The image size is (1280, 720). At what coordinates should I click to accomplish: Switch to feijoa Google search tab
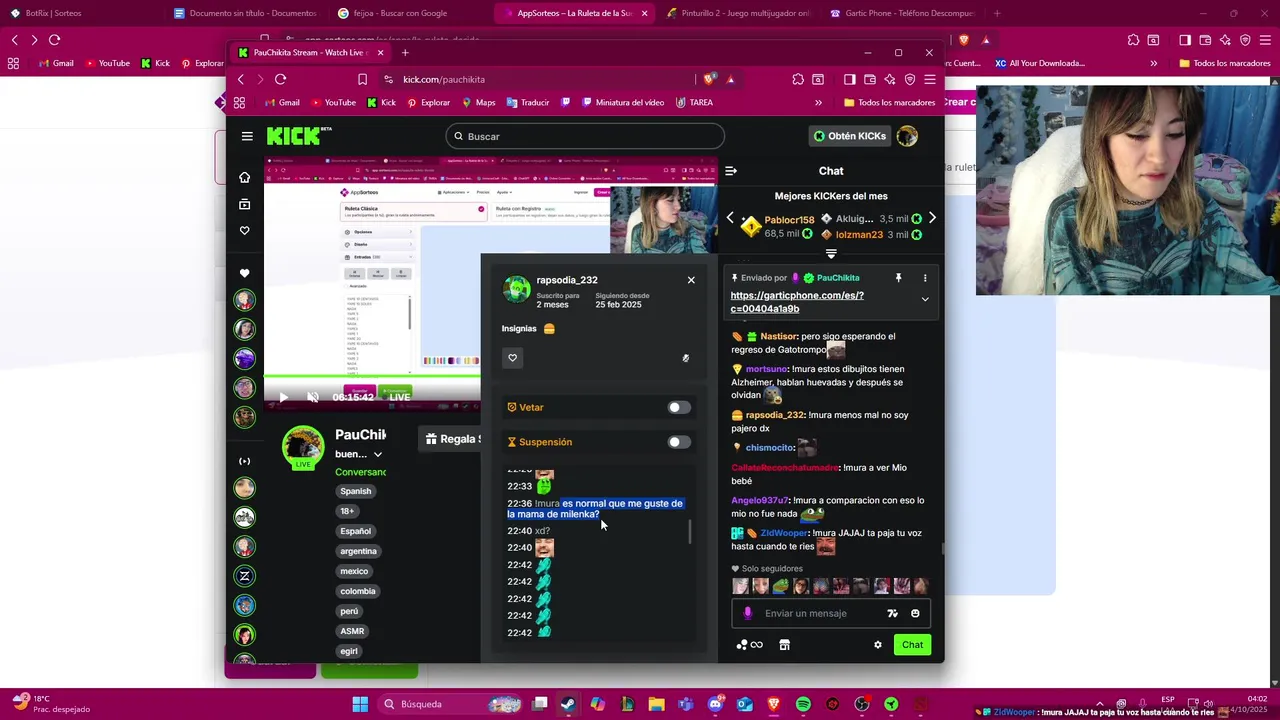(409, 13)
